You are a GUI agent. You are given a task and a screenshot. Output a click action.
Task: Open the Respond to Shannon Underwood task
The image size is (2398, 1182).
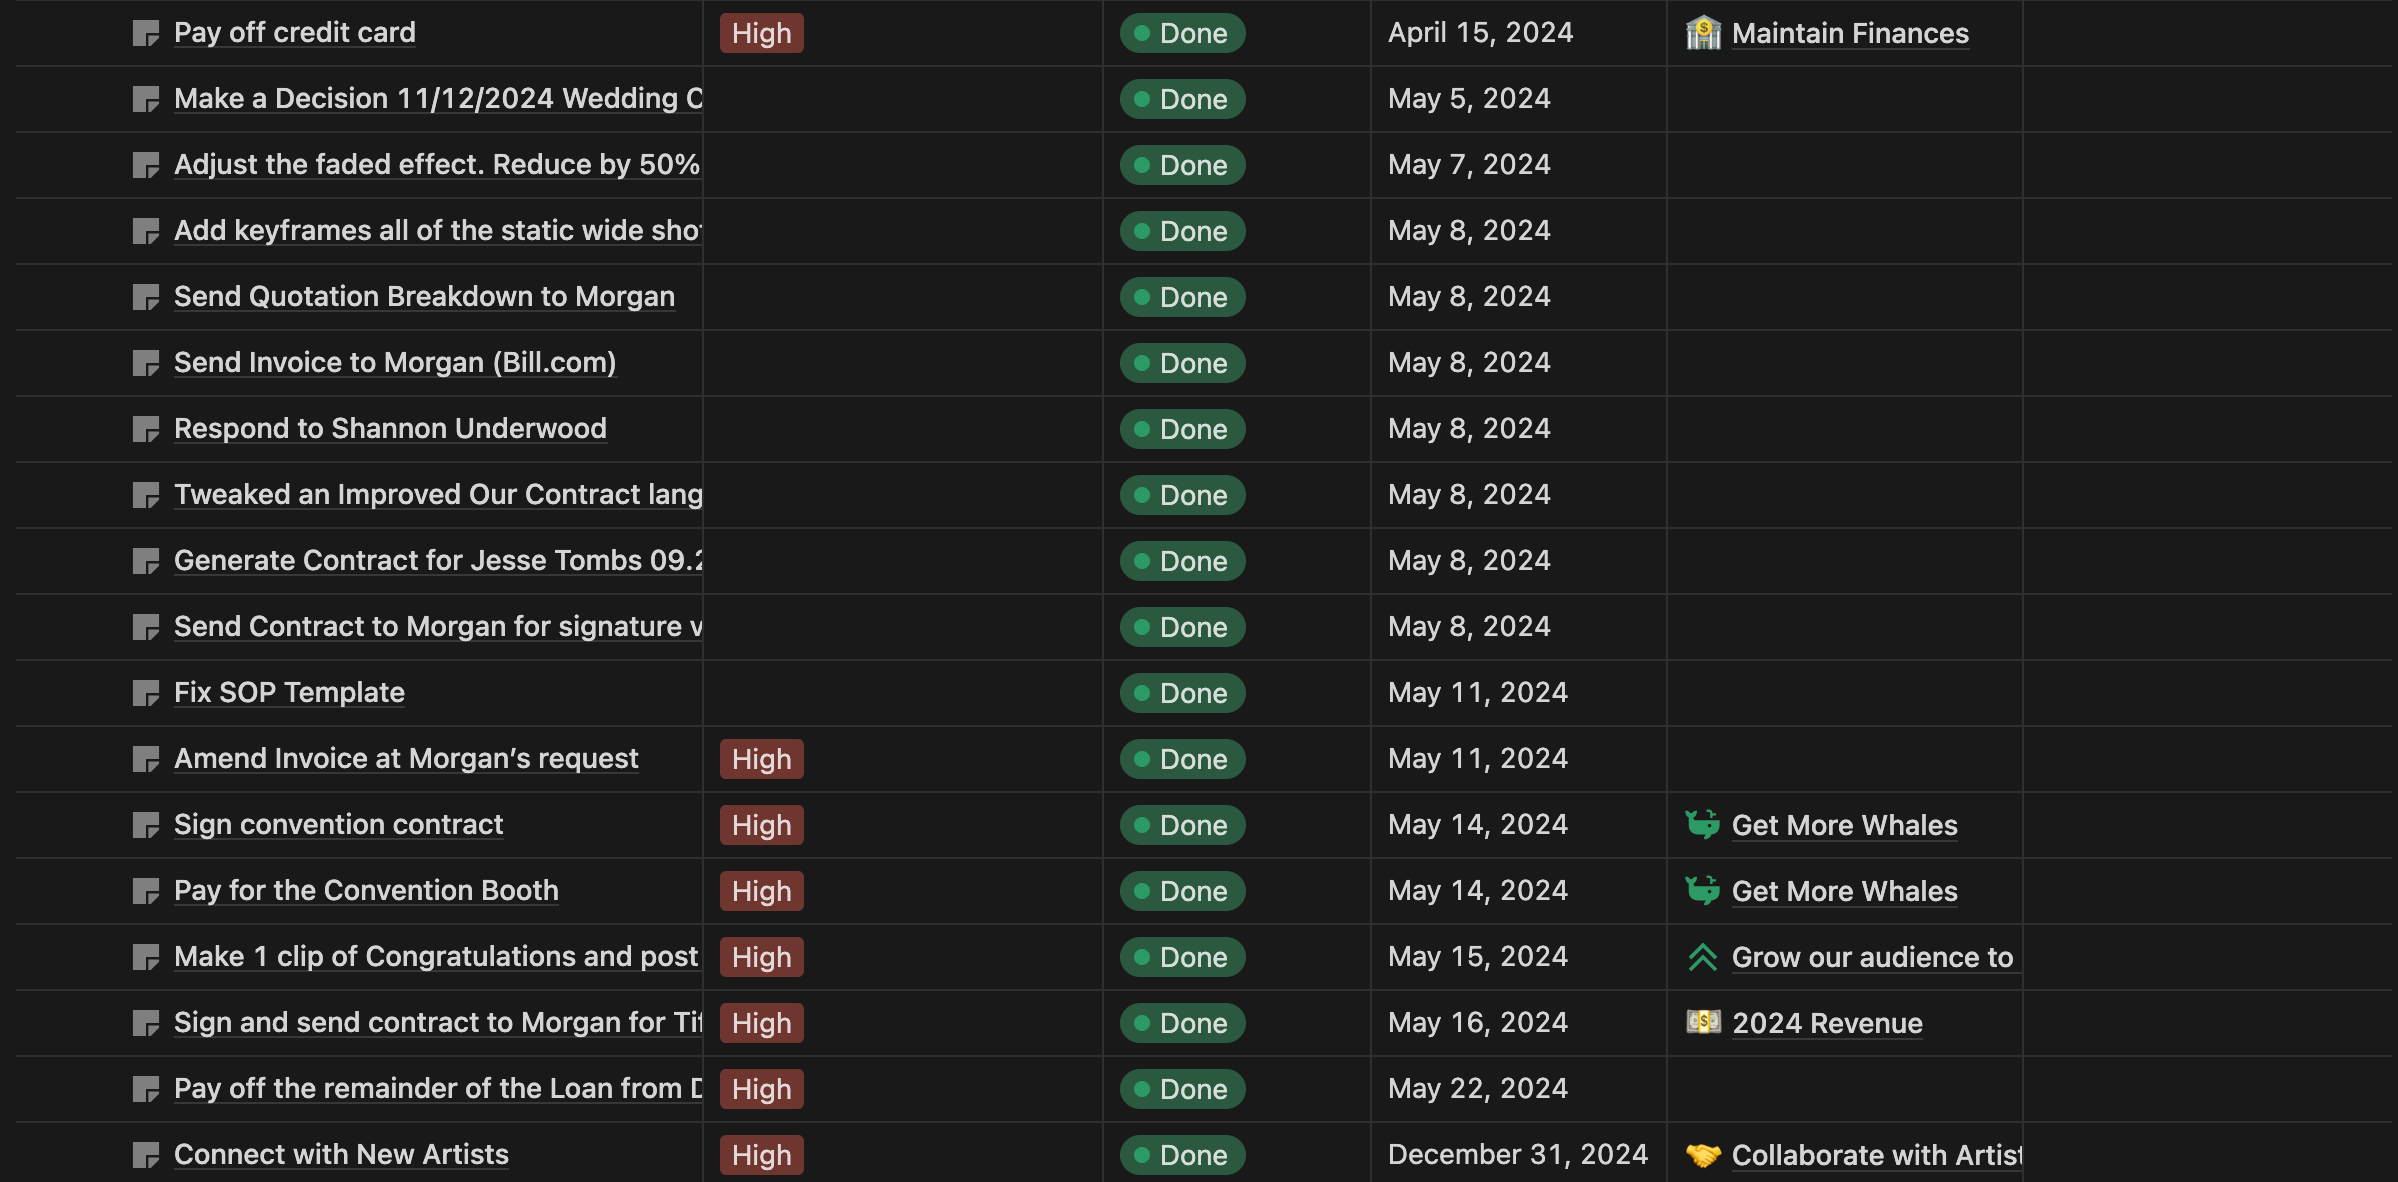390,429
